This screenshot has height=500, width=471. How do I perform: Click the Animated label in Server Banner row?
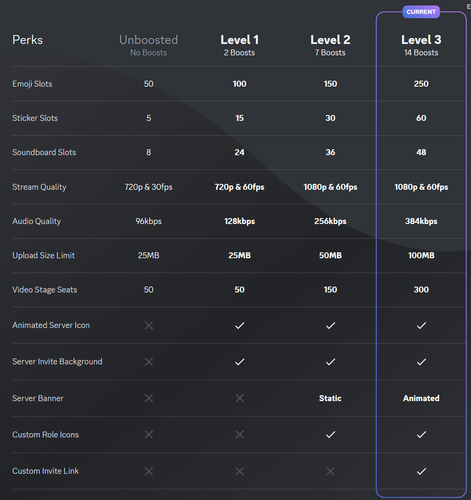[x=421, y=398]
